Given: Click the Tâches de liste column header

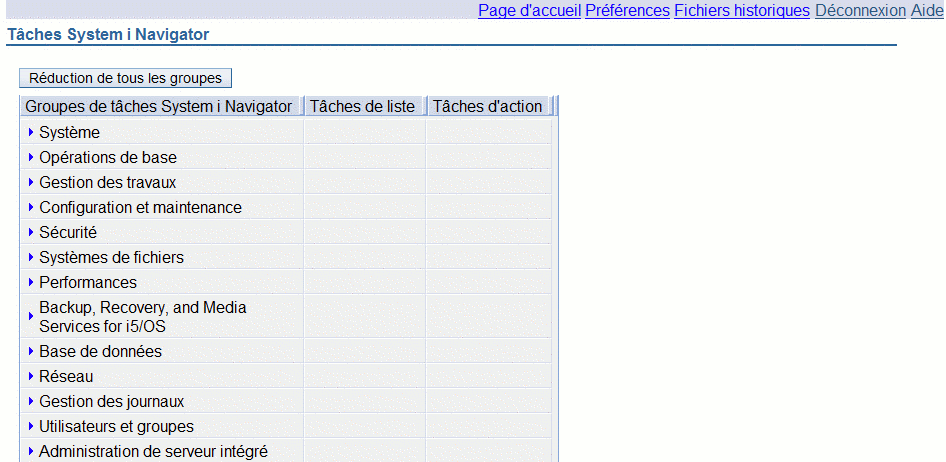Looking at the screenshot, I should coord(365,106).
